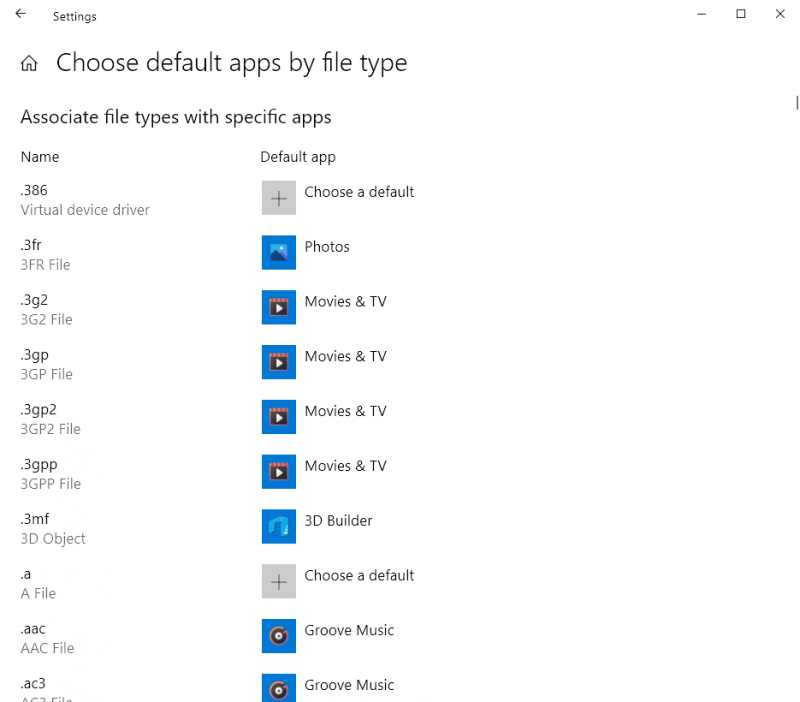800x702 pixels.
Task: Click Movies & TV icon for .3gp
Action: (279, 362)
